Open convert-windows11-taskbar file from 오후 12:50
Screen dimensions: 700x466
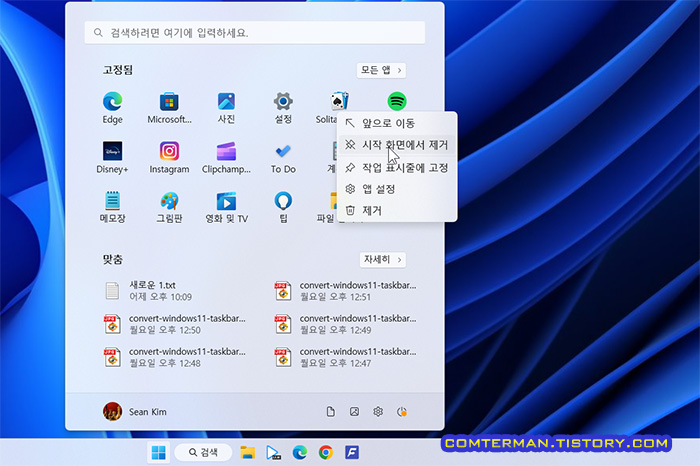(x=175, y=324)
